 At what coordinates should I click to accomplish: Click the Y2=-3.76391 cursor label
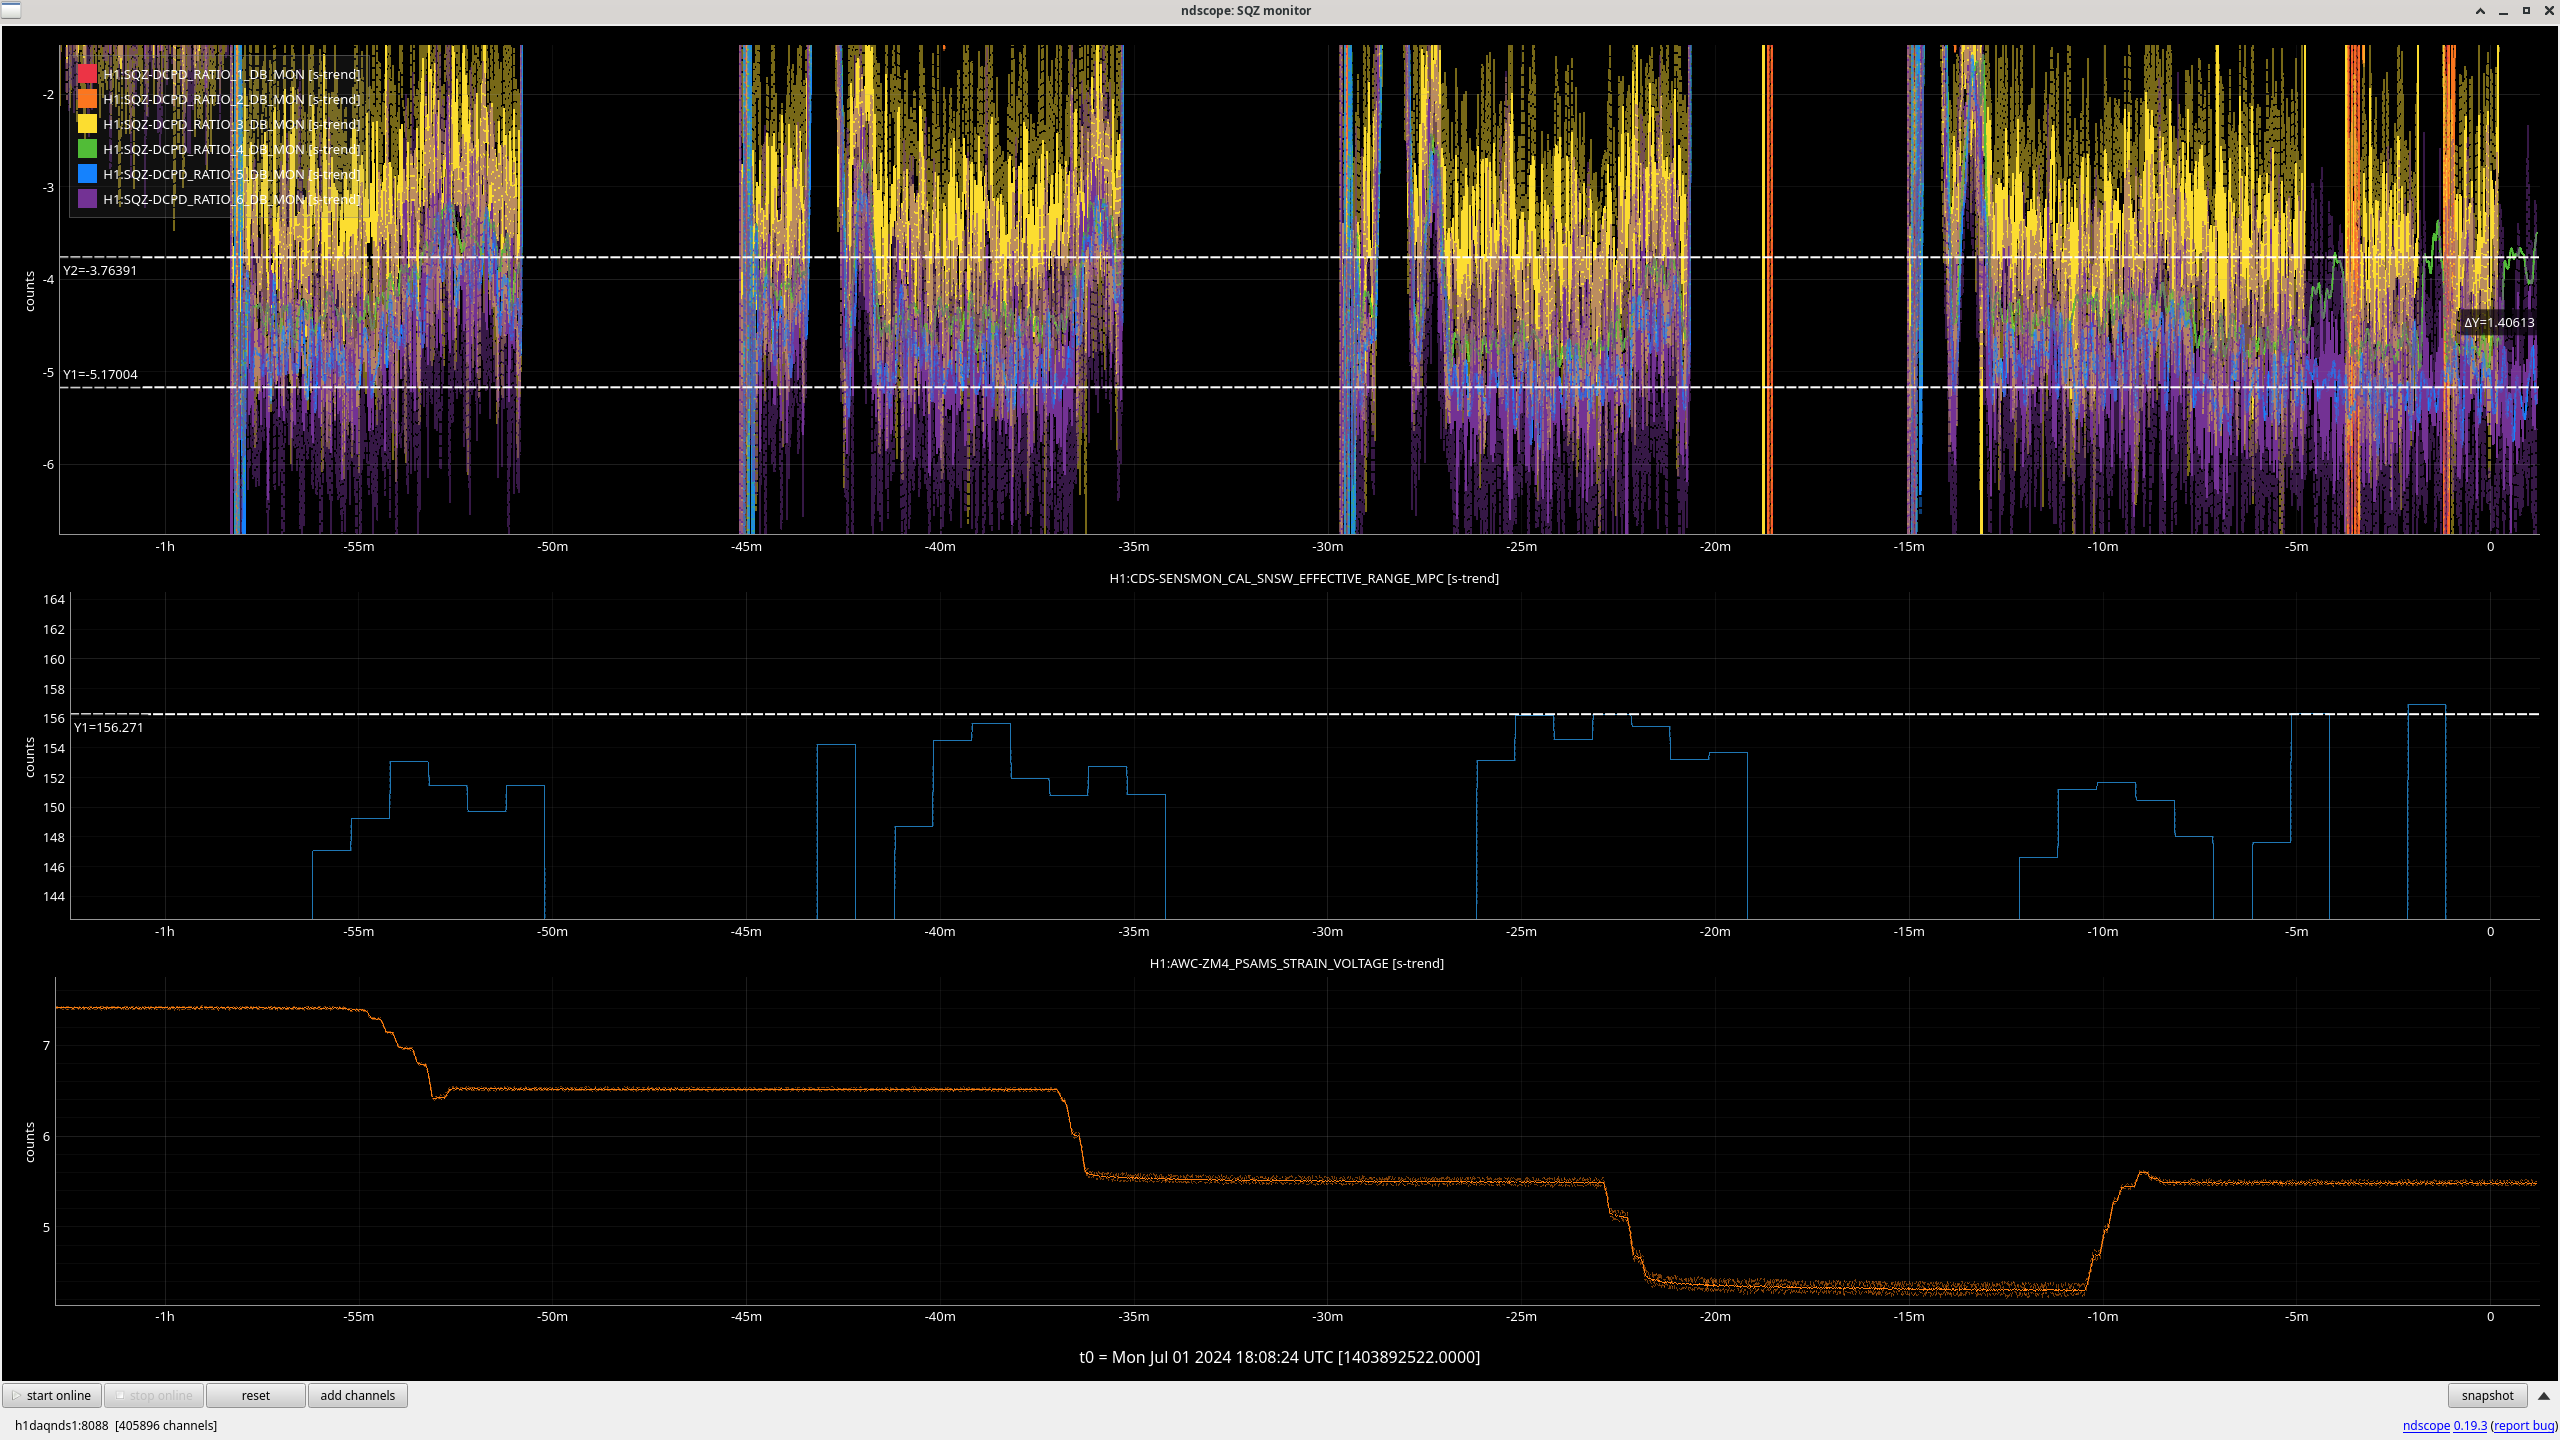[100, 270]
